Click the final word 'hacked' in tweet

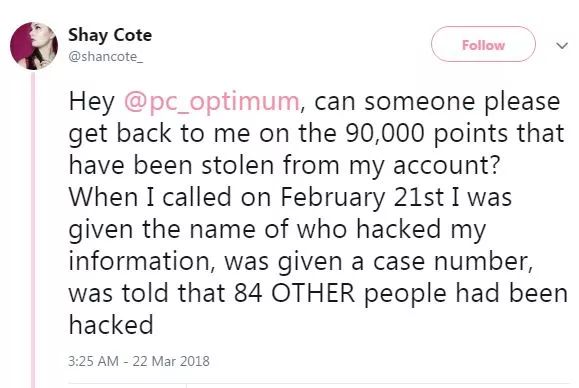[111, 325]
